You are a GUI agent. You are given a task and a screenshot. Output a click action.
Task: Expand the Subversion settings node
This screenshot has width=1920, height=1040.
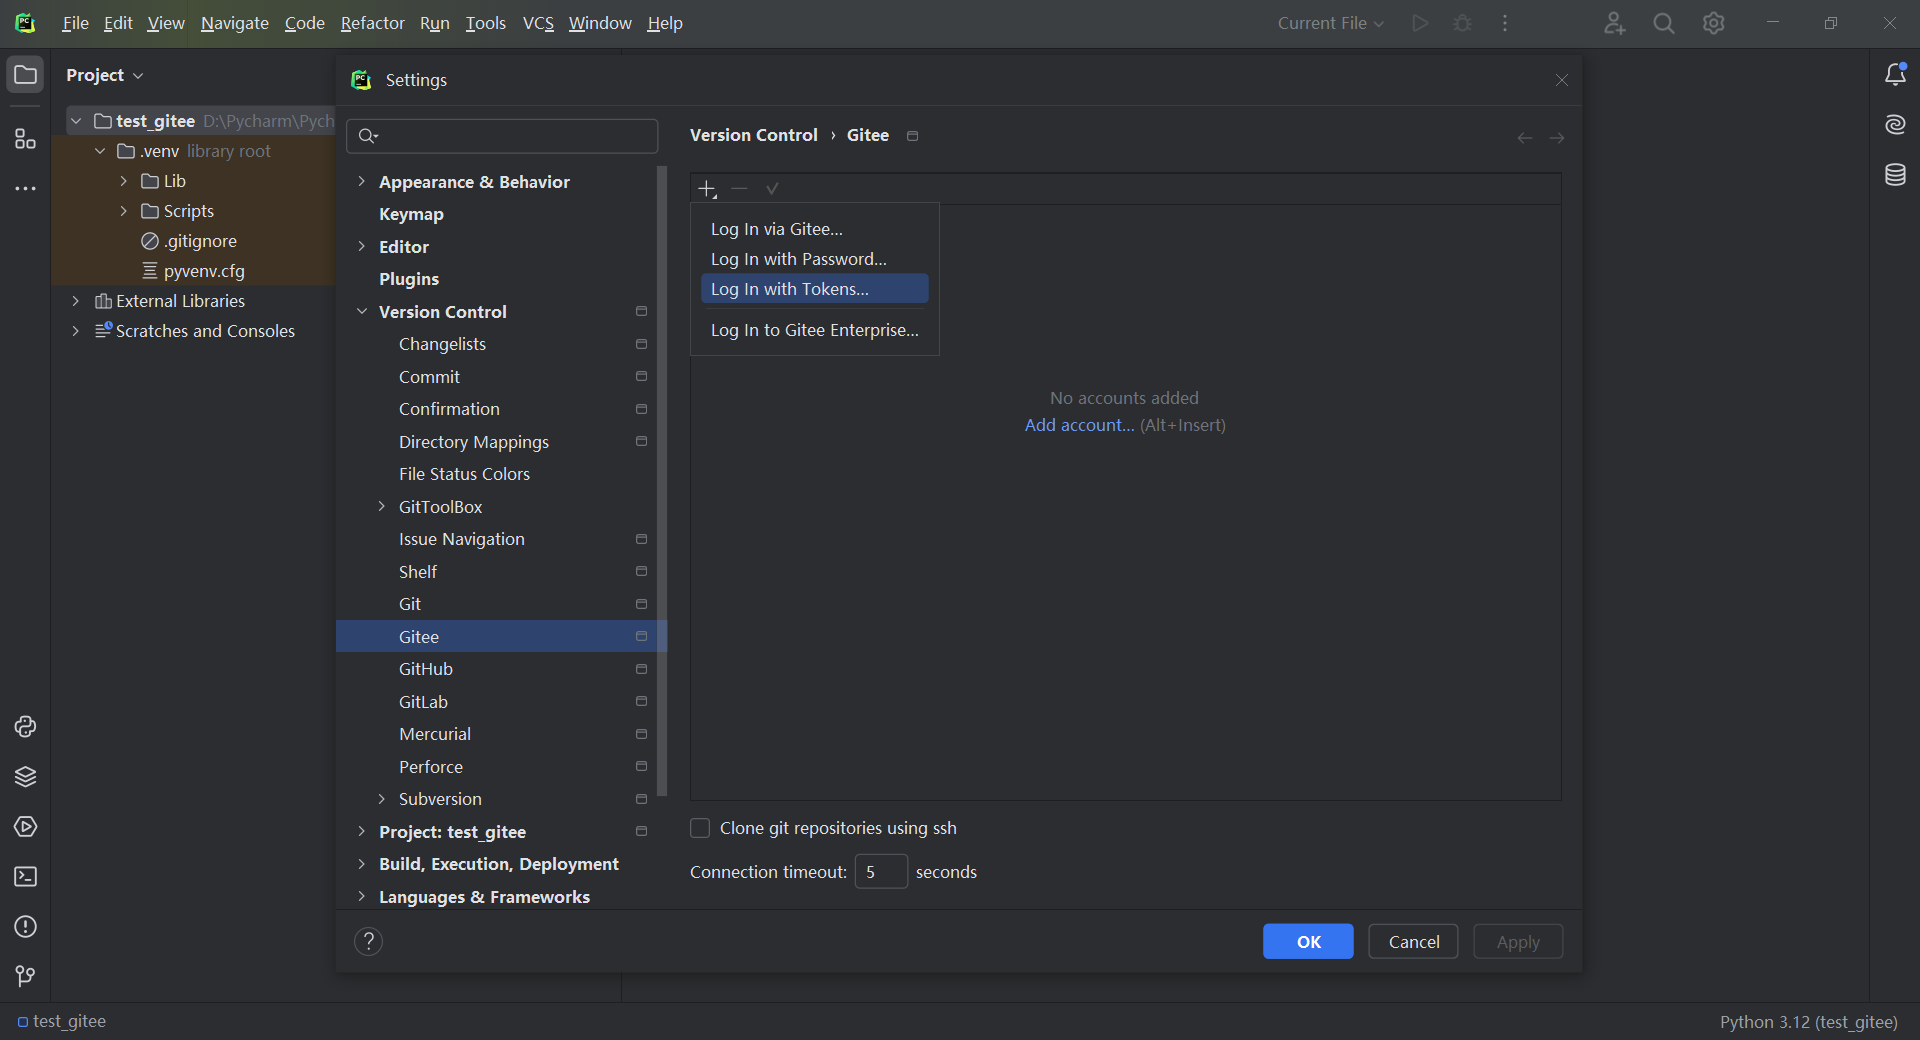pyautogui.click(x=381, y=799)
